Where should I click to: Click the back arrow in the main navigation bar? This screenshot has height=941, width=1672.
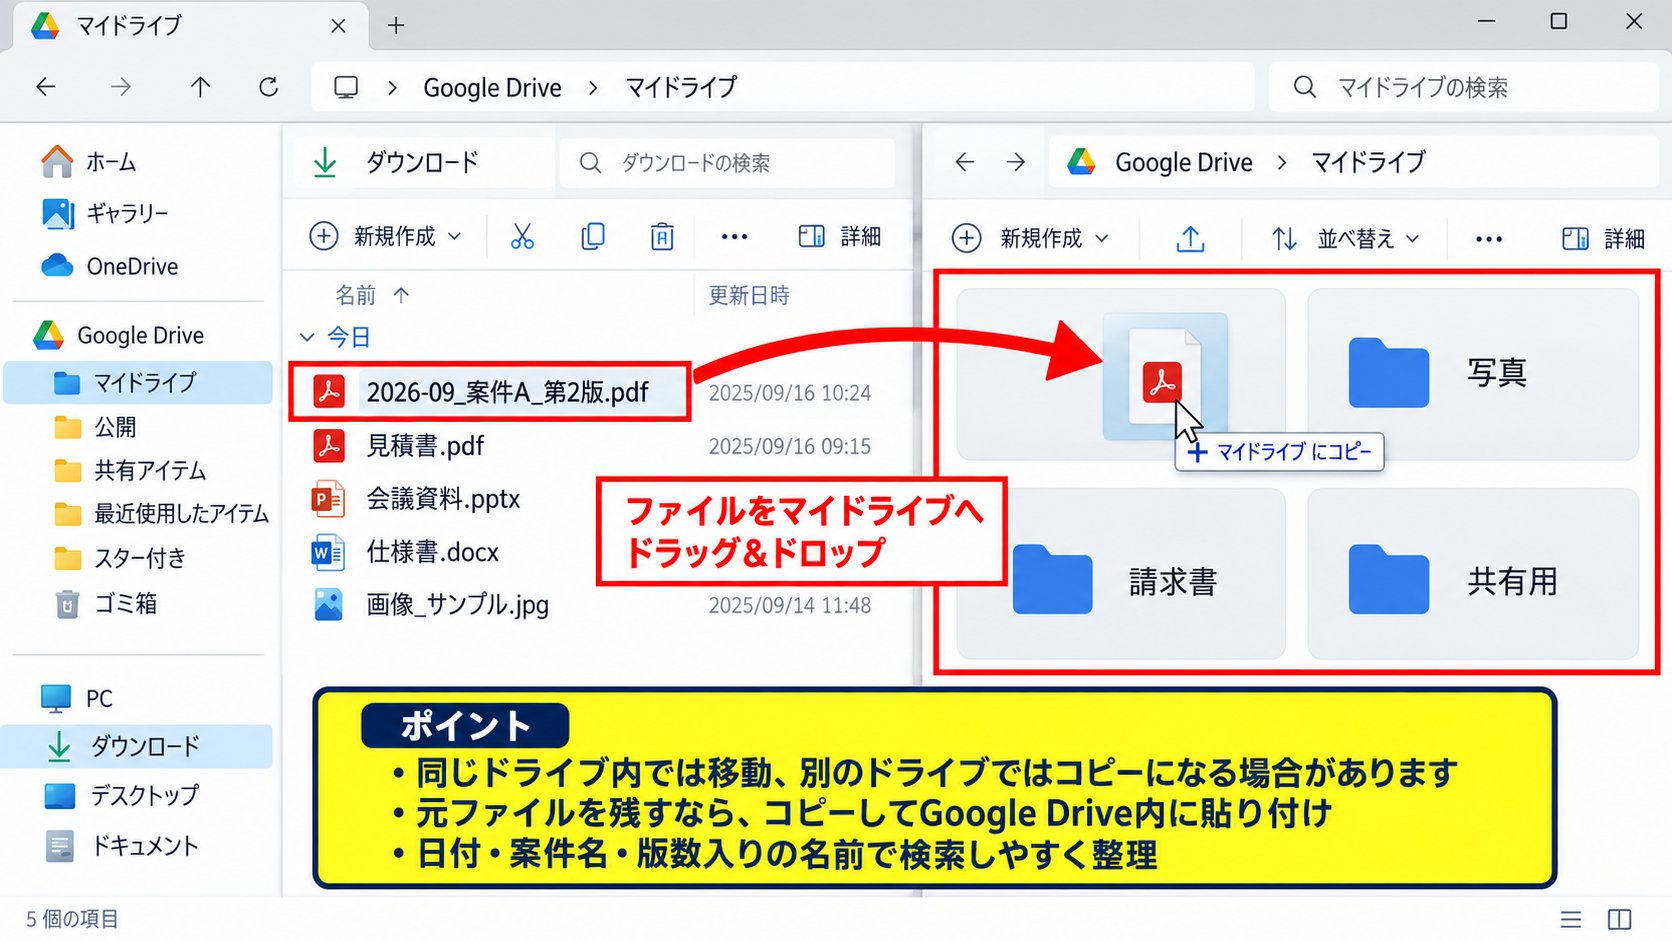[x=46, y=87]
